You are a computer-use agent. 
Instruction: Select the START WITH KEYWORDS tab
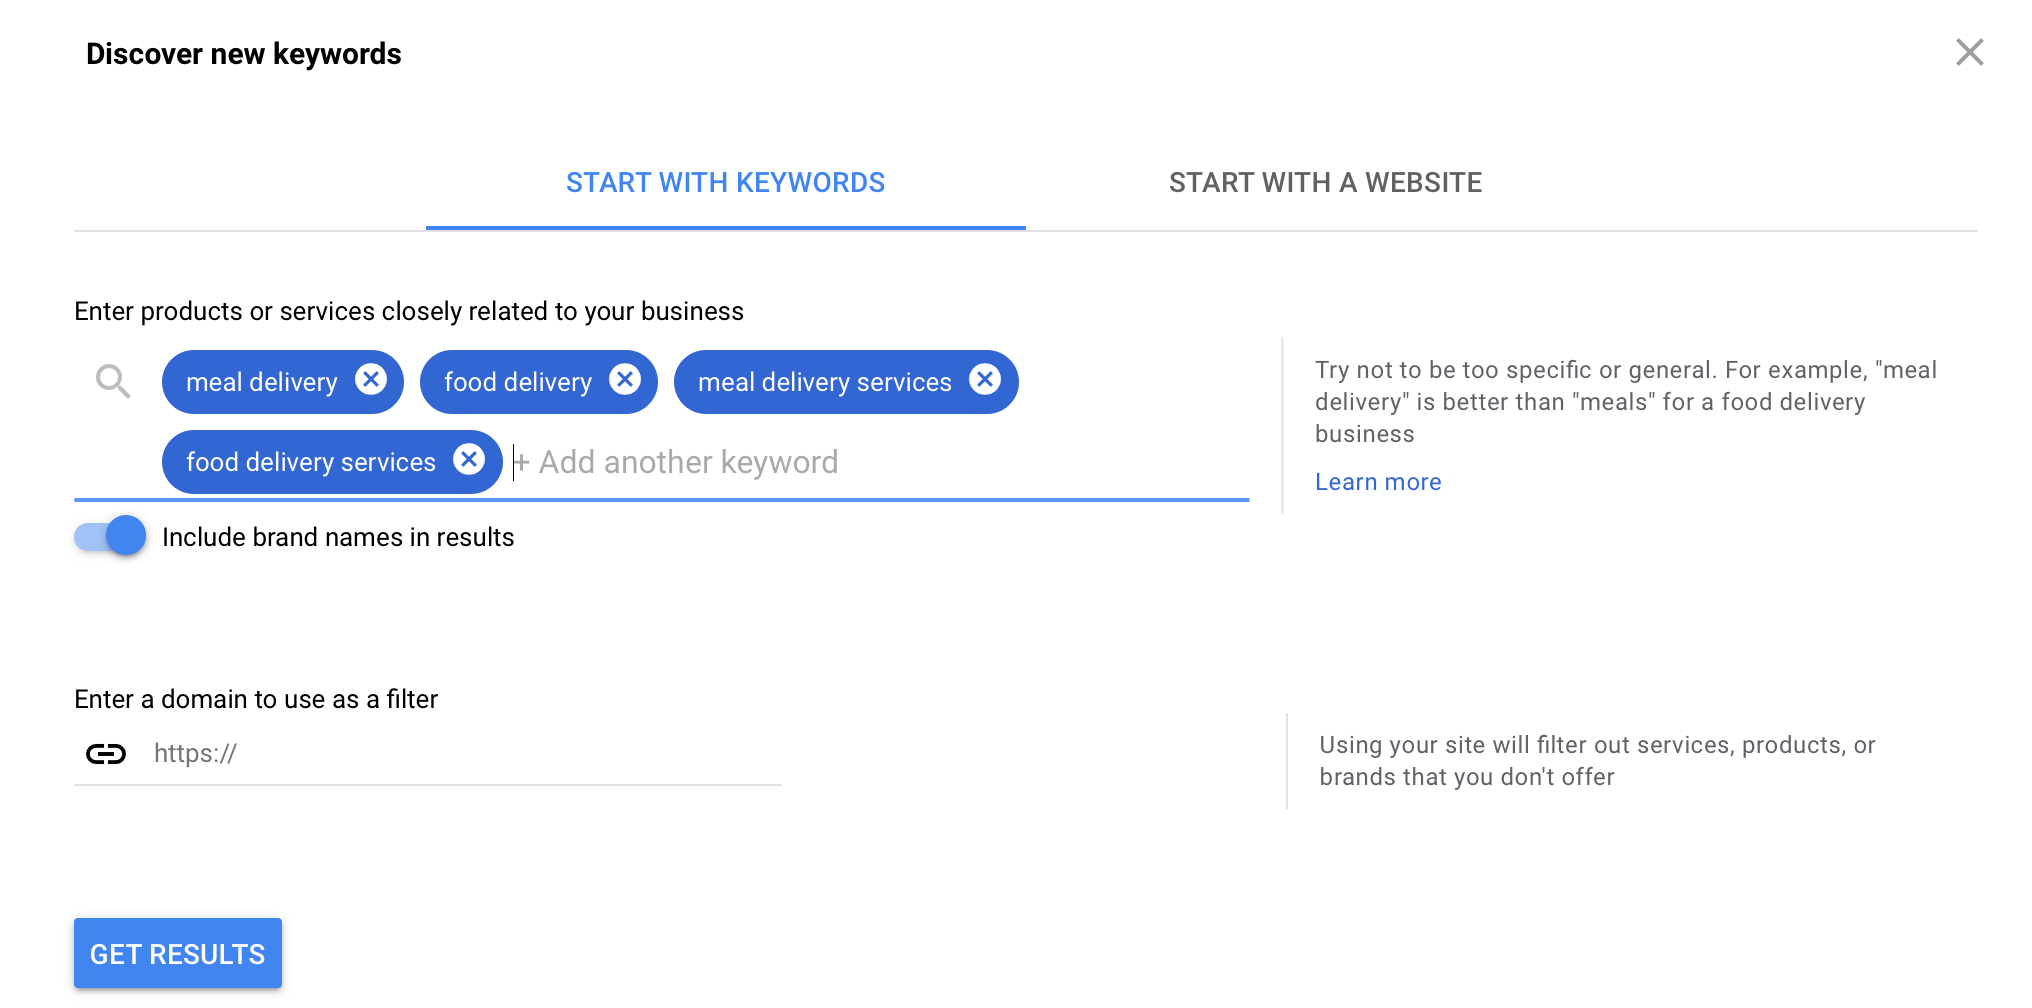(726, 182)
